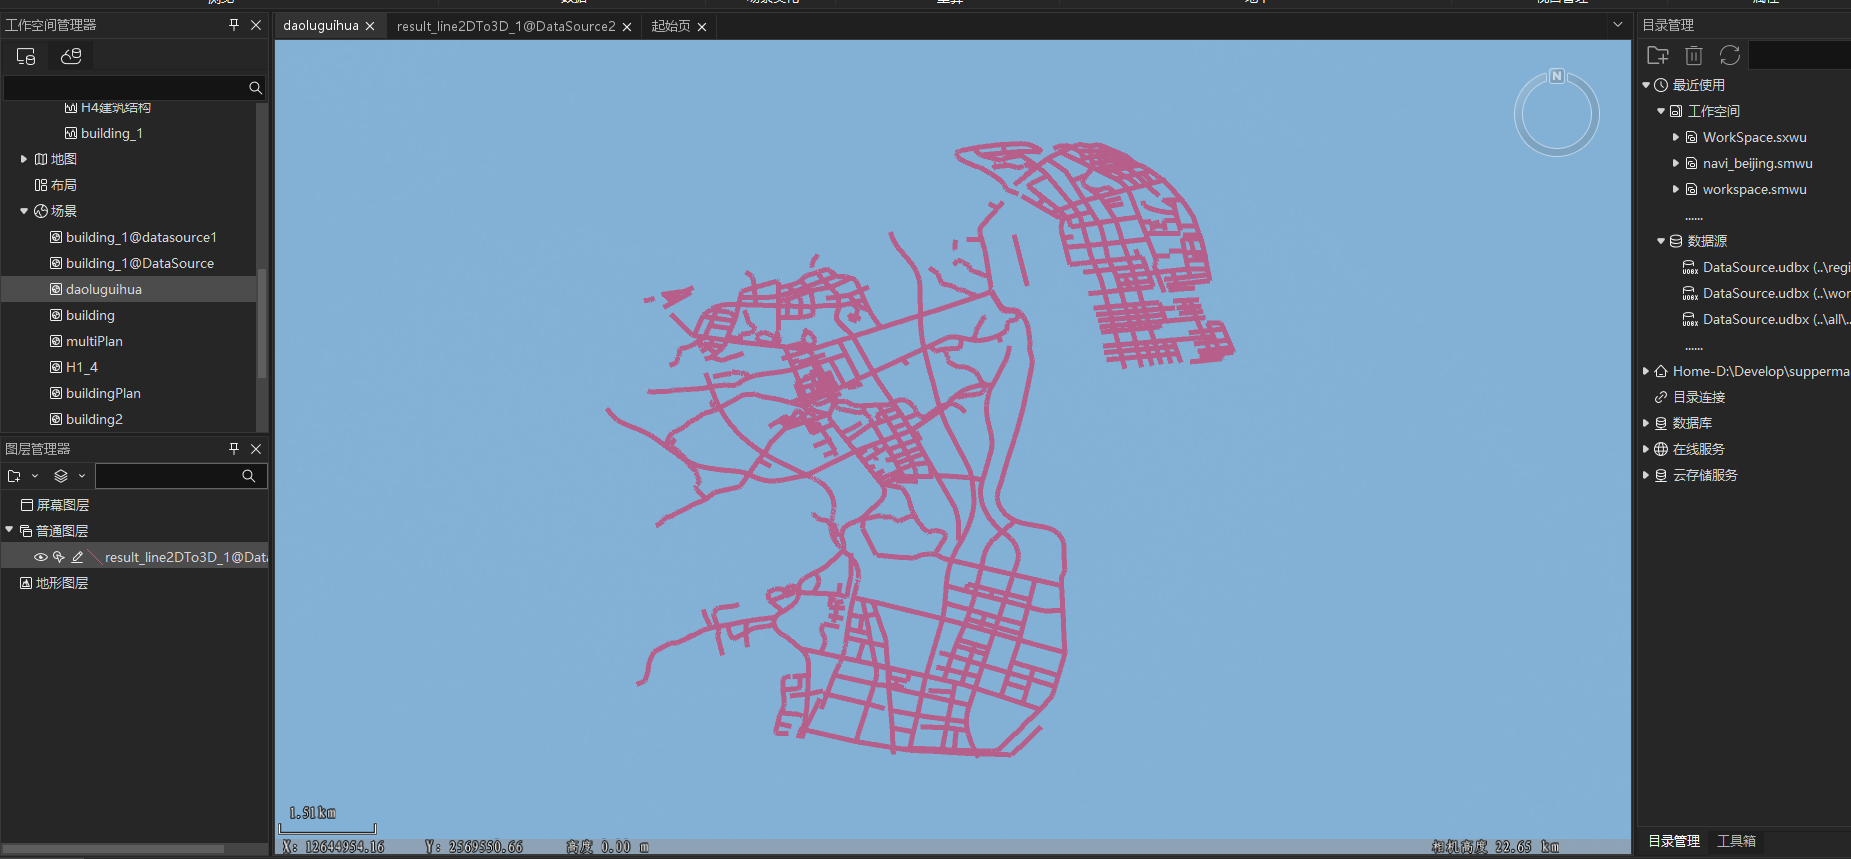Toggle selectable state of result_line2DTo3D_1 layer
The width and height of the screenshot is (1851, 859).
[59, 557]
